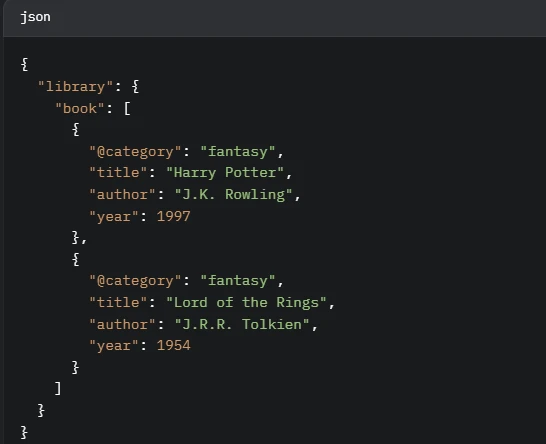The width and height of the screenshot is (546, 444).
Task: Click the "J.K. Rowling" author value
Action: 233,194
